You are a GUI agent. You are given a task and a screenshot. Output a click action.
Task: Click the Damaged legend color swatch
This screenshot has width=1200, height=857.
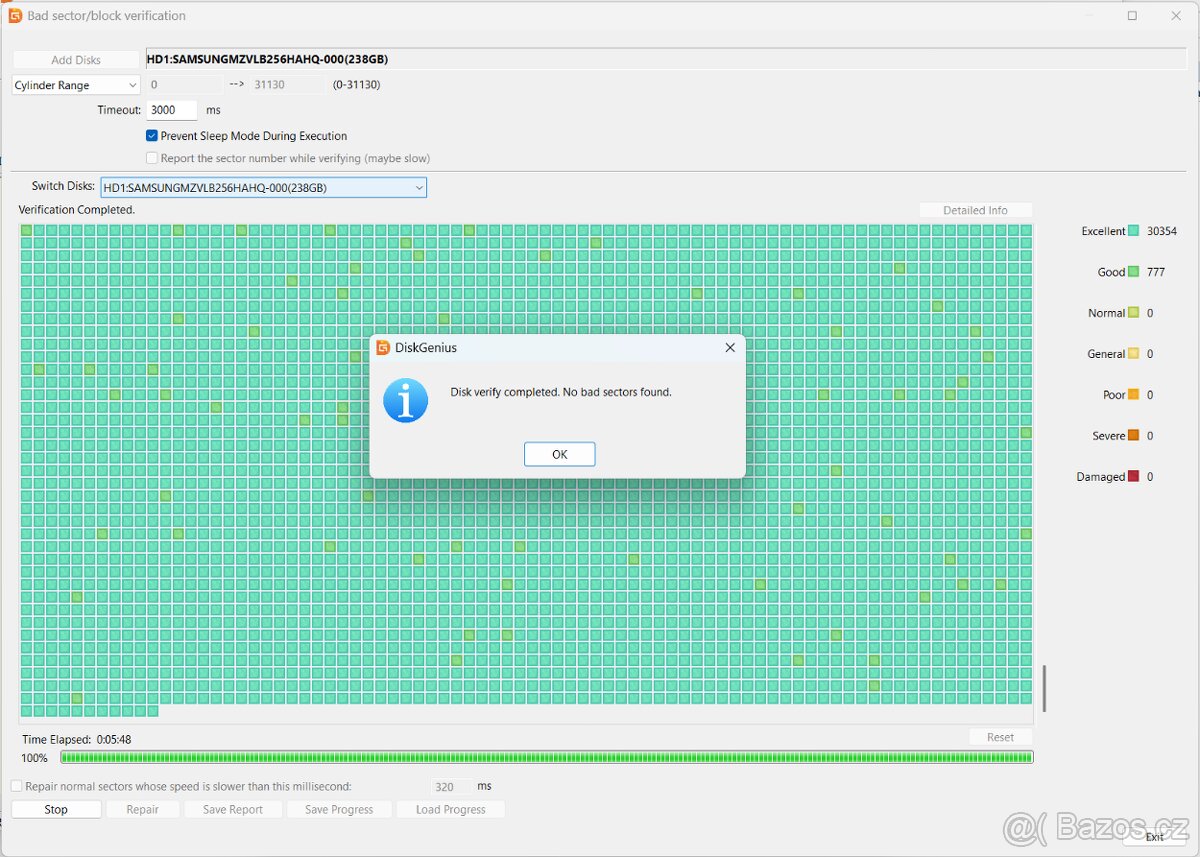tap(1133, 477)
